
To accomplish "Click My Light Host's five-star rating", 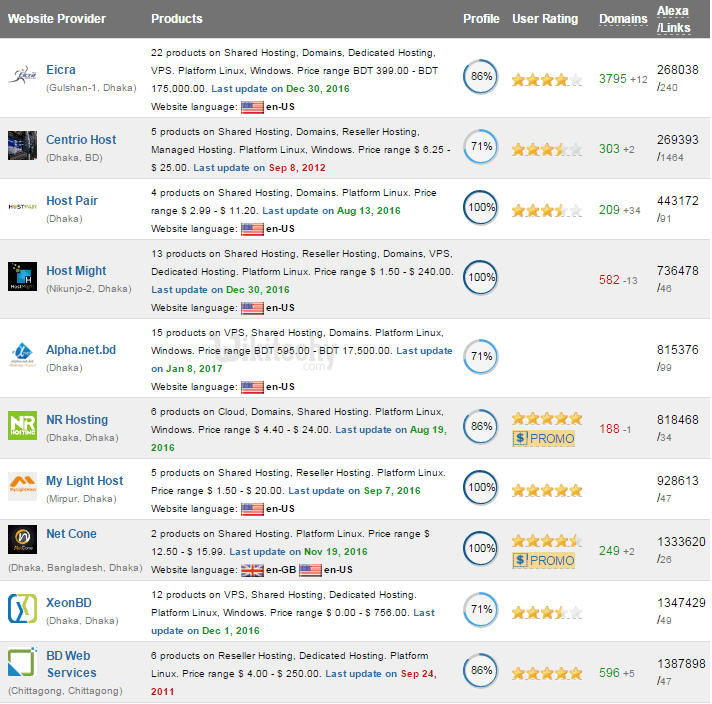I will coord(547,491).
